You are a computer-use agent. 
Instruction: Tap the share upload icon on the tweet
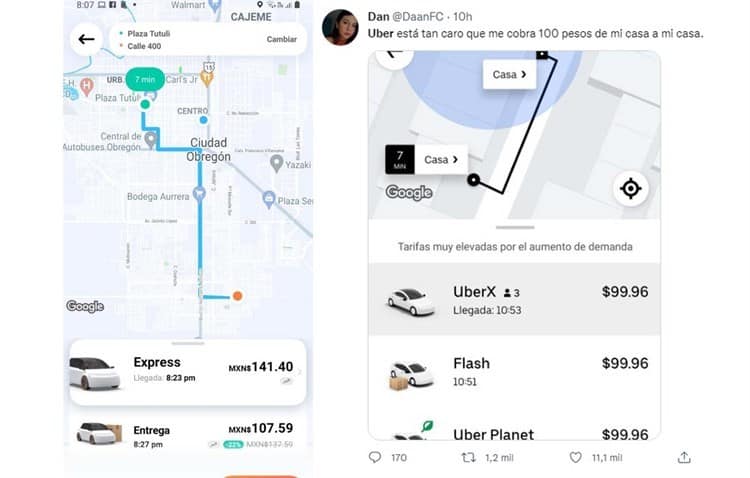(684, 457)
